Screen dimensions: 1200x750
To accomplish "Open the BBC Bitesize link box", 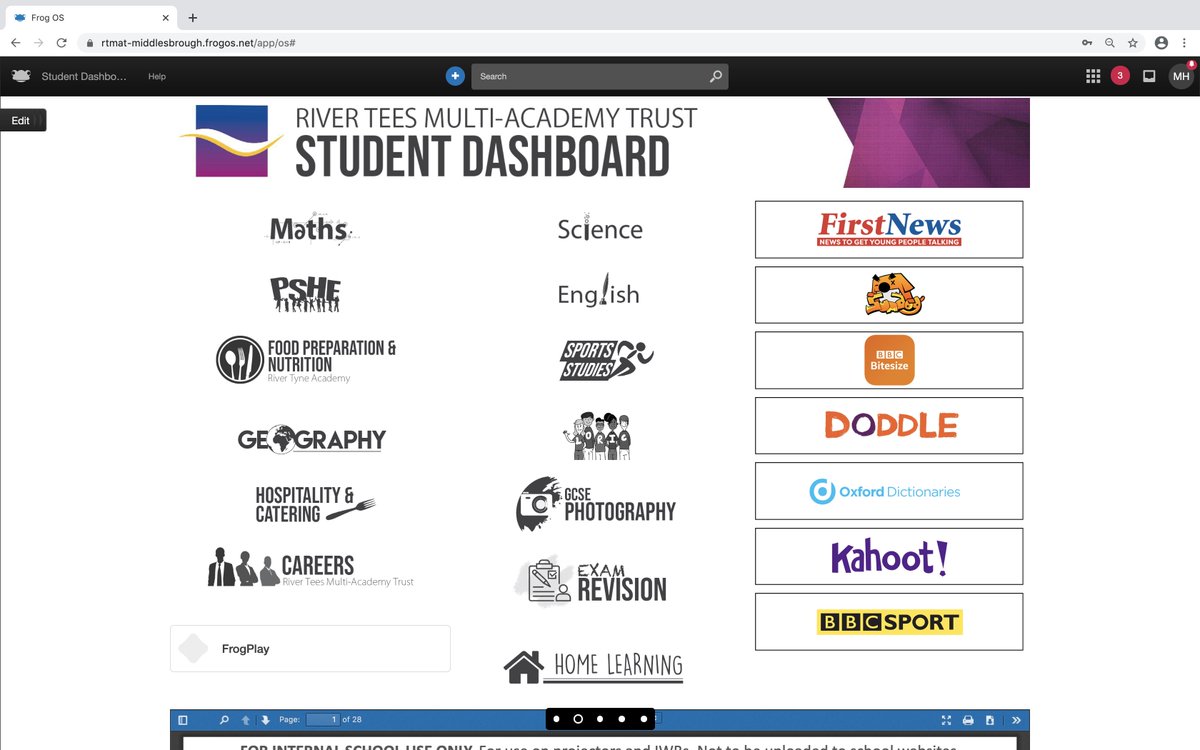I will point(889,360).
